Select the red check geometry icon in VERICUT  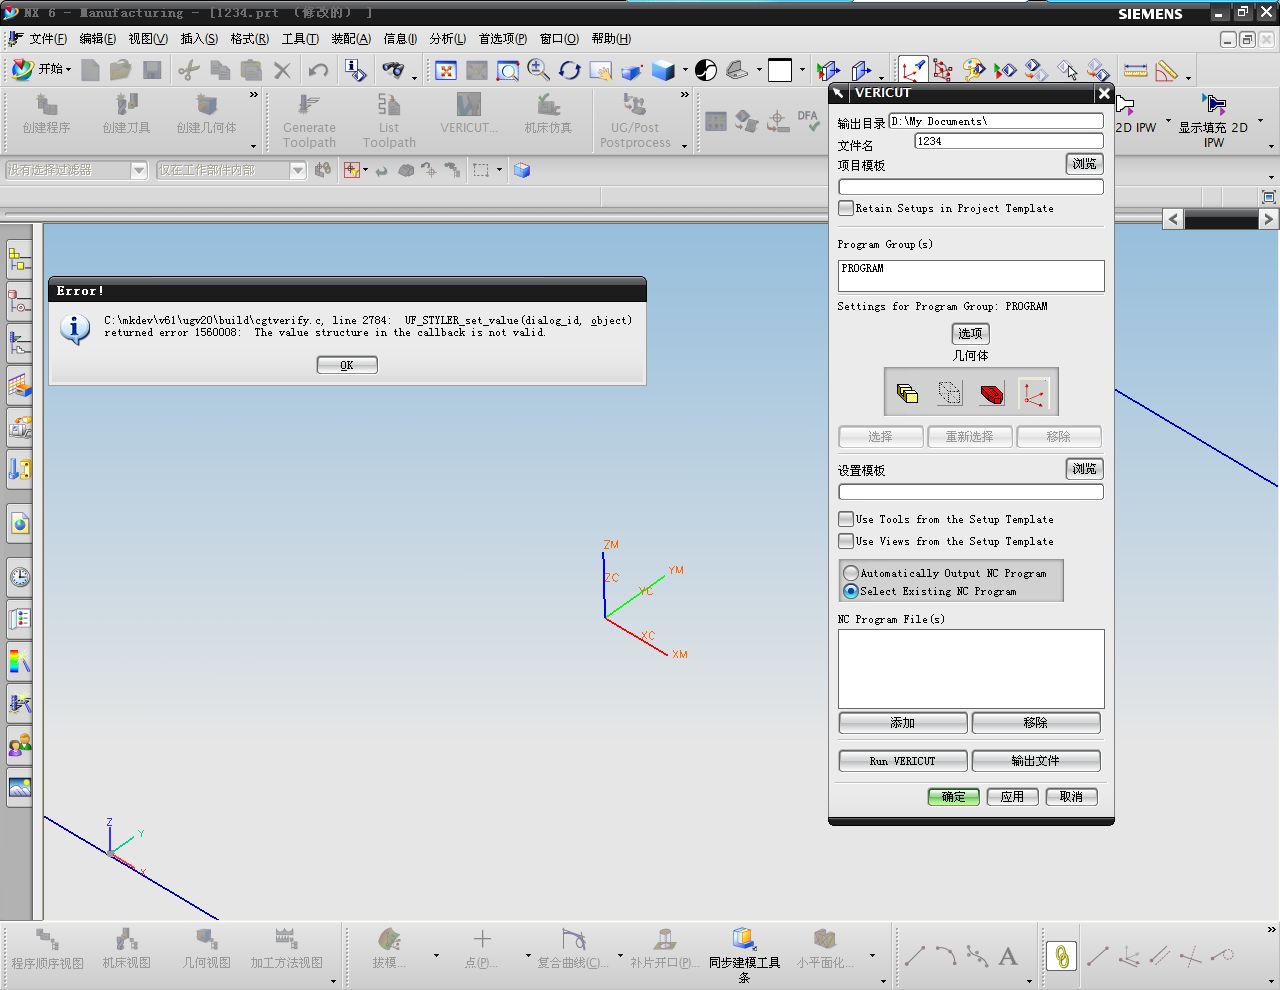[x=992, y=393]
